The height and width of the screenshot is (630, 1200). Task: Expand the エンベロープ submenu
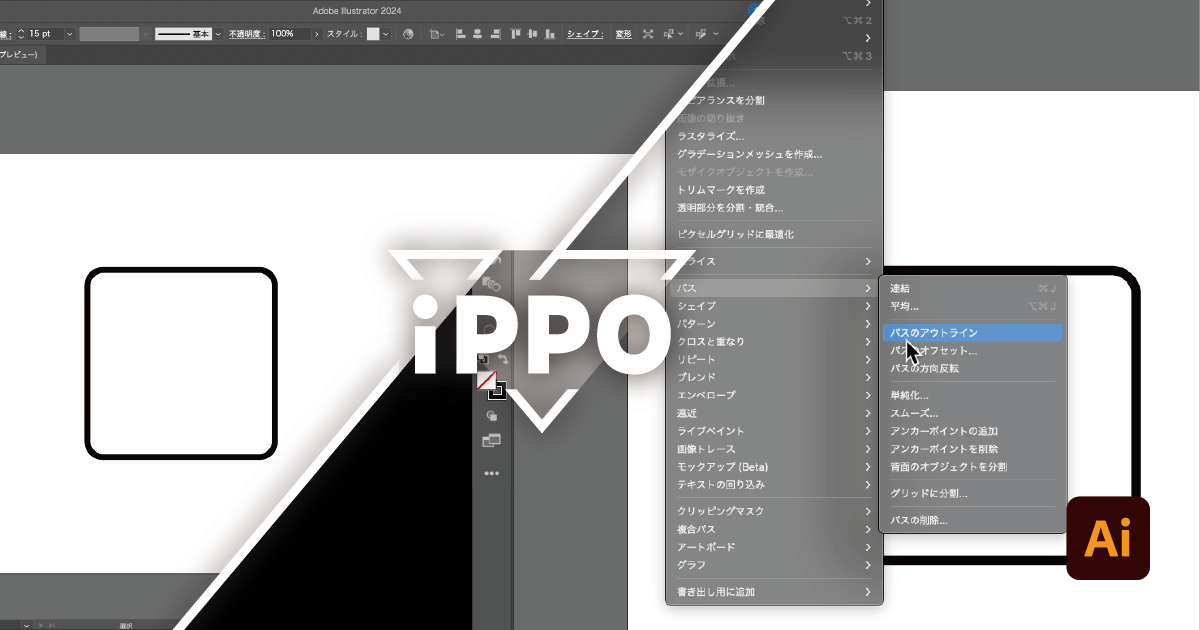[774, 395]
